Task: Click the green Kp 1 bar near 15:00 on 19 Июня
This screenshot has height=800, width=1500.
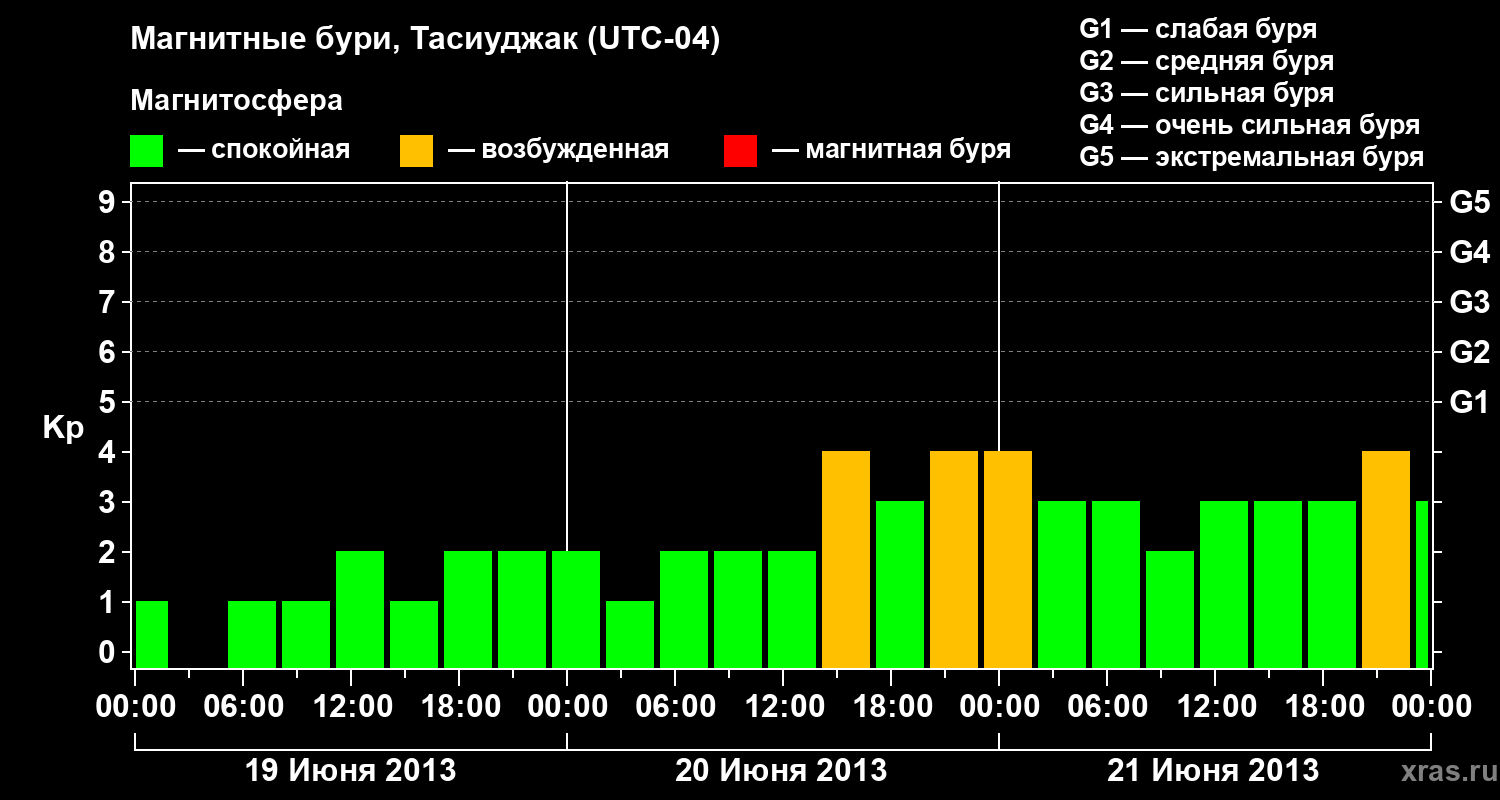Action: [414, 634]
